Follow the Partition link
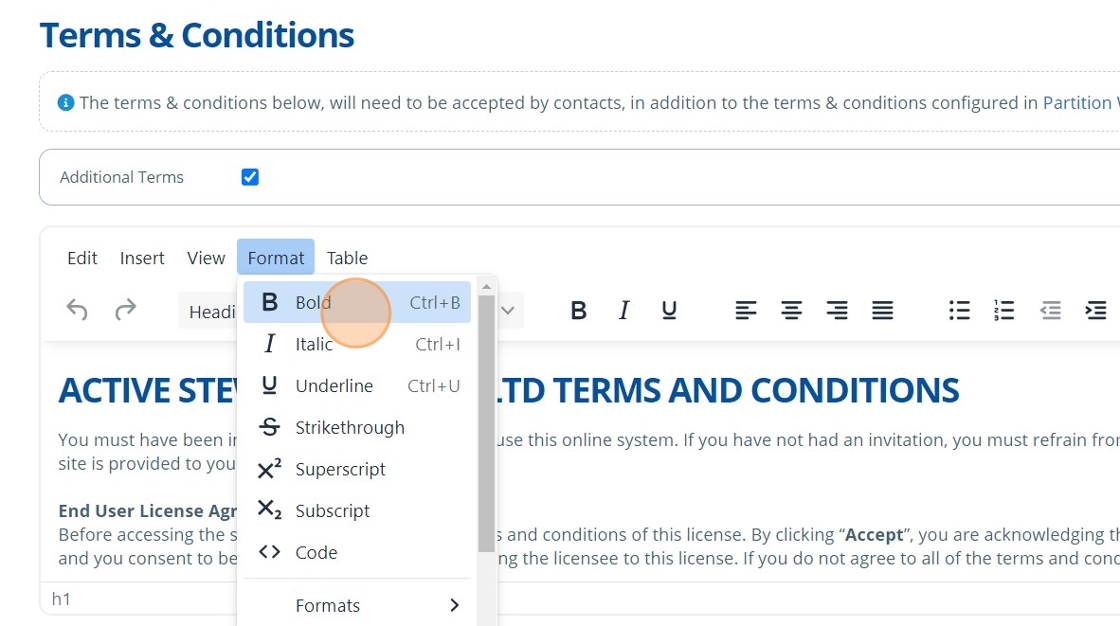 1078,102
